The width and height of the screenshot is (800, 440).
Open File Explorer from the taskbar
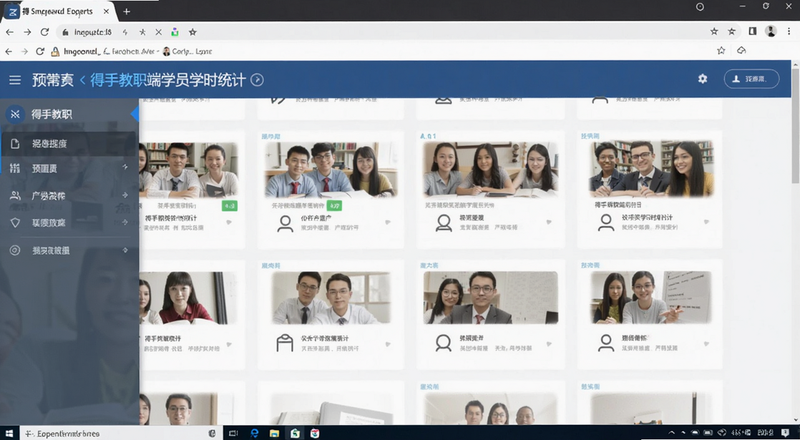tap(274, 433)
